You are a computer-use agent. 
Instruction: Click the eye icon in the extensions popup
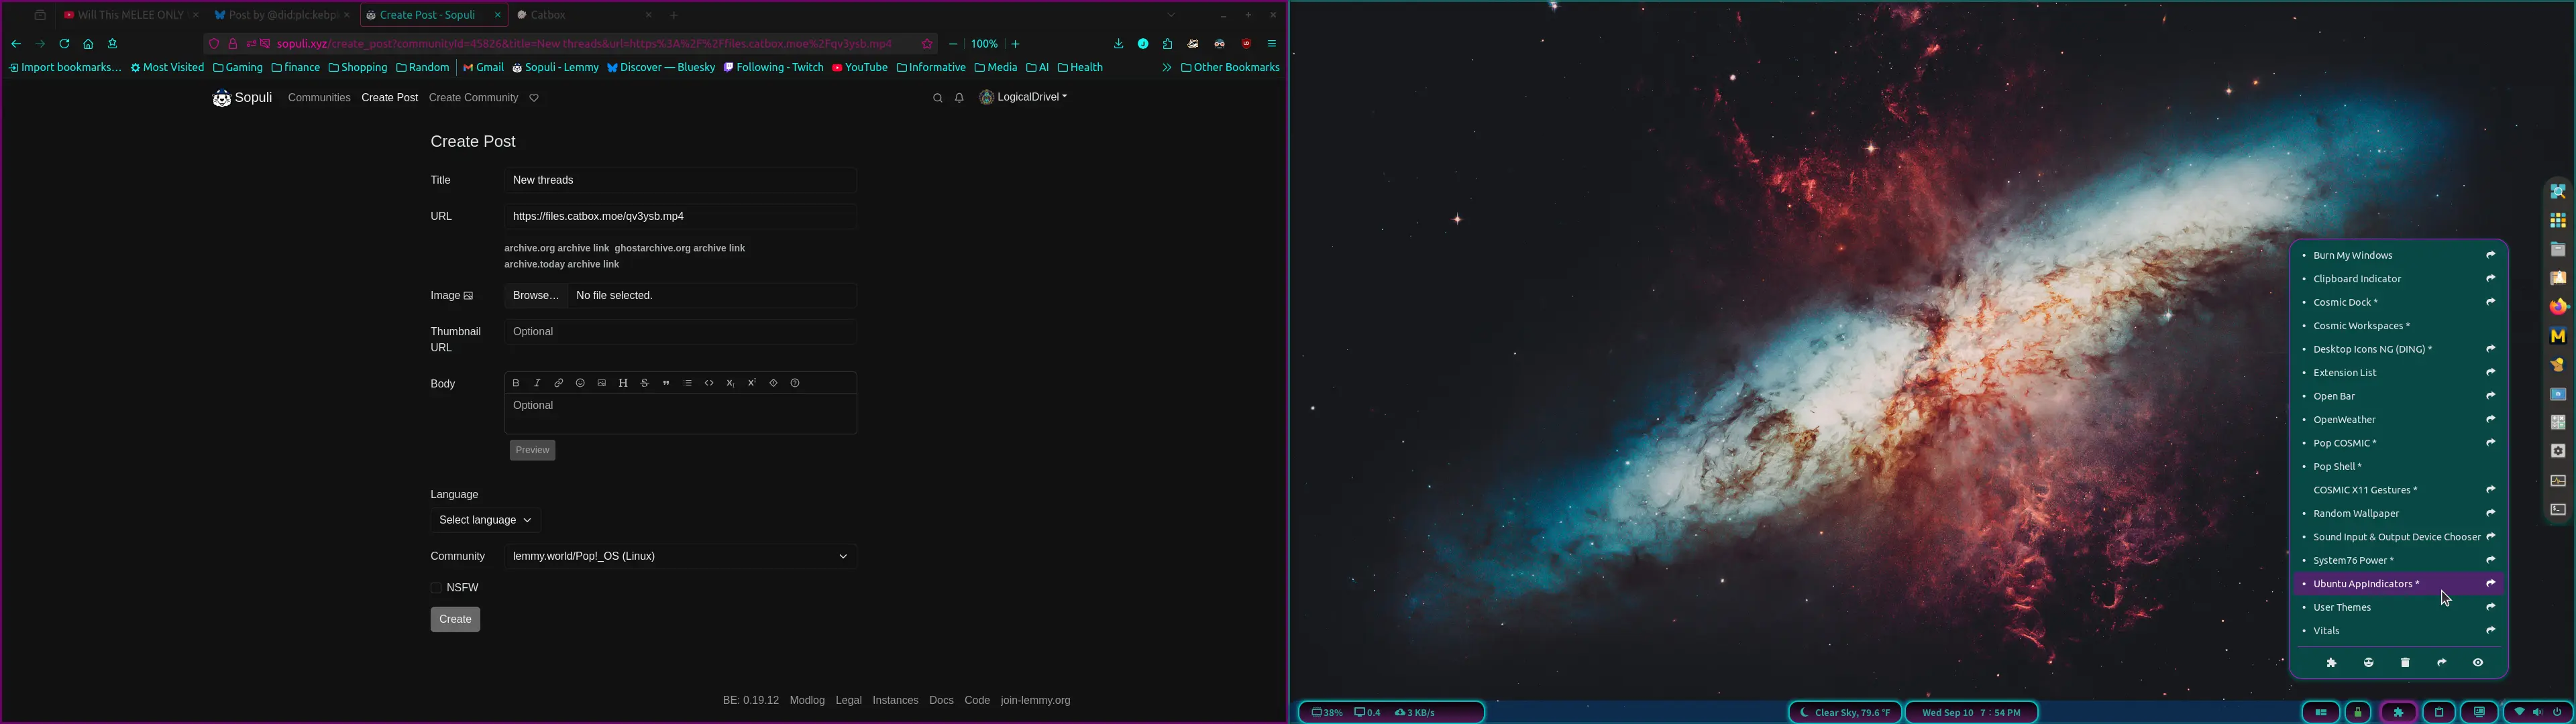coord(2479,662)
